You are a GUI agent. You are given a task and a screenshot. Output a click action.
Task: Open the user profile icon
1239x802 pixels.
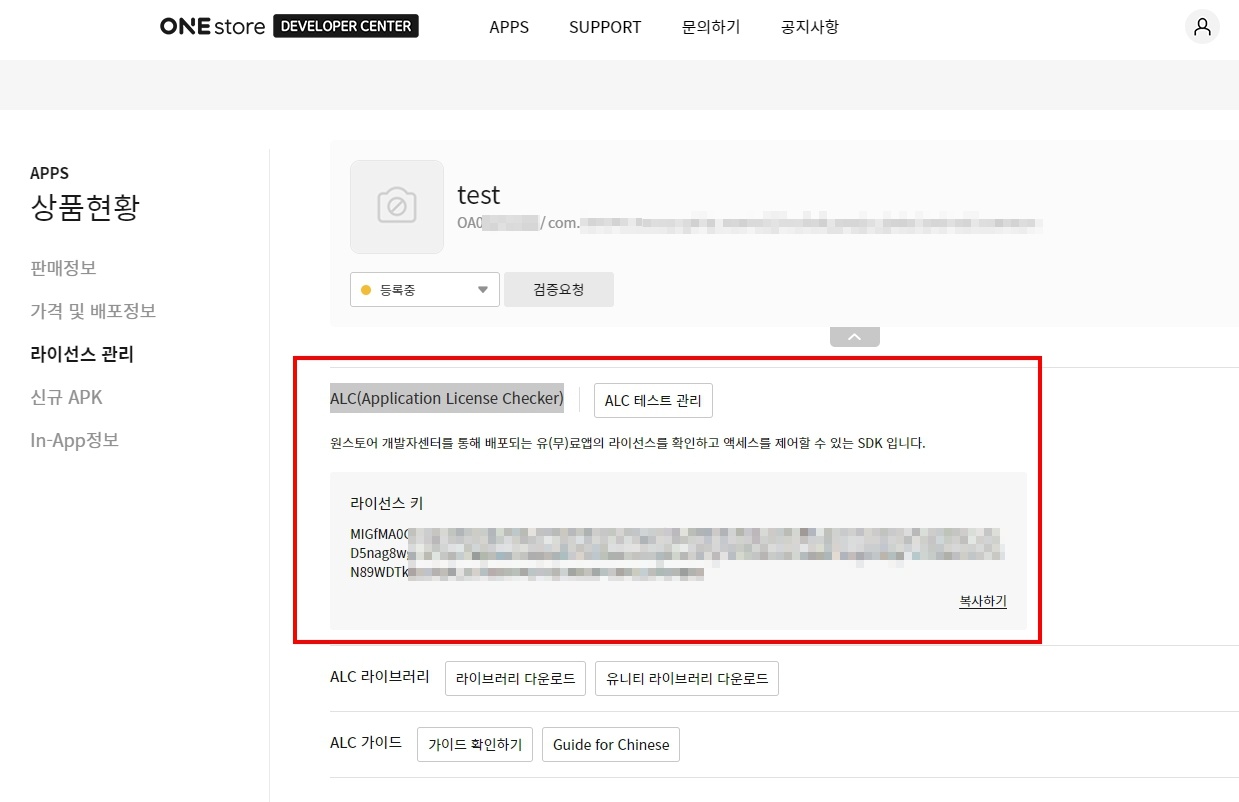(1202, 27)
